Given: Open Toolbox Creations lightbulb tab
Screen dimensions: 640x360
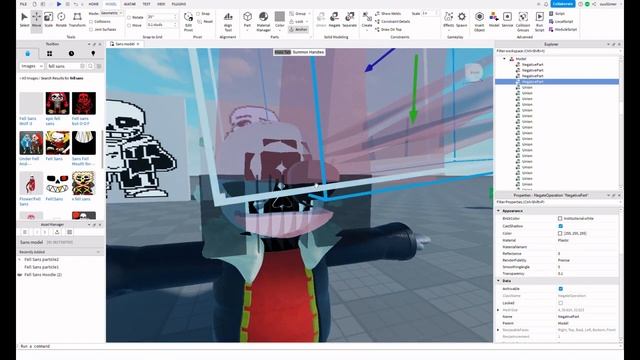Looking at the screenshot, I should (93, 53).
